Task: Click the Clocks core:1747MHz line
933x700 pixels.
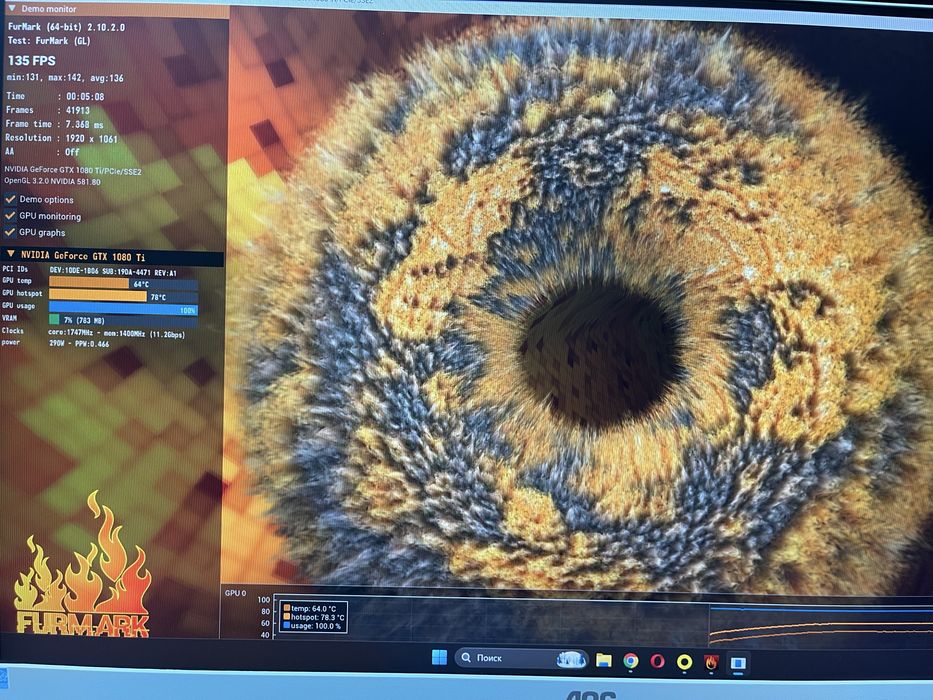Action: pos(93,333)
